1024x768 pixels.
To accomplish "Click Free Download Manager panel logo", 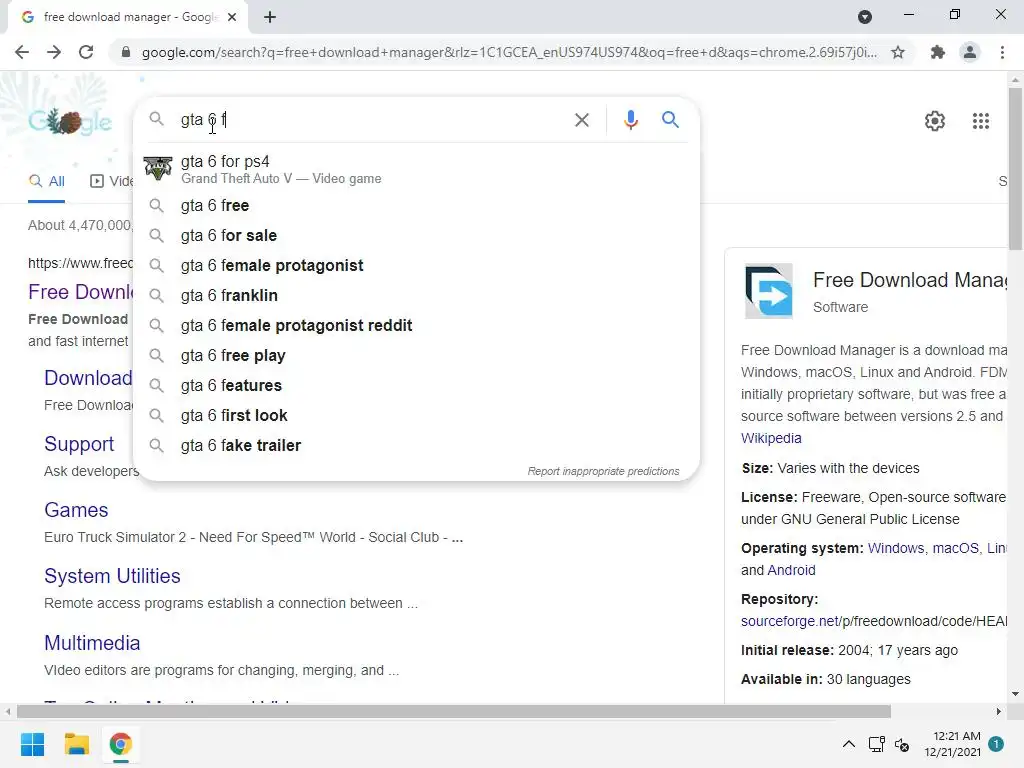I will click(769, 291).
